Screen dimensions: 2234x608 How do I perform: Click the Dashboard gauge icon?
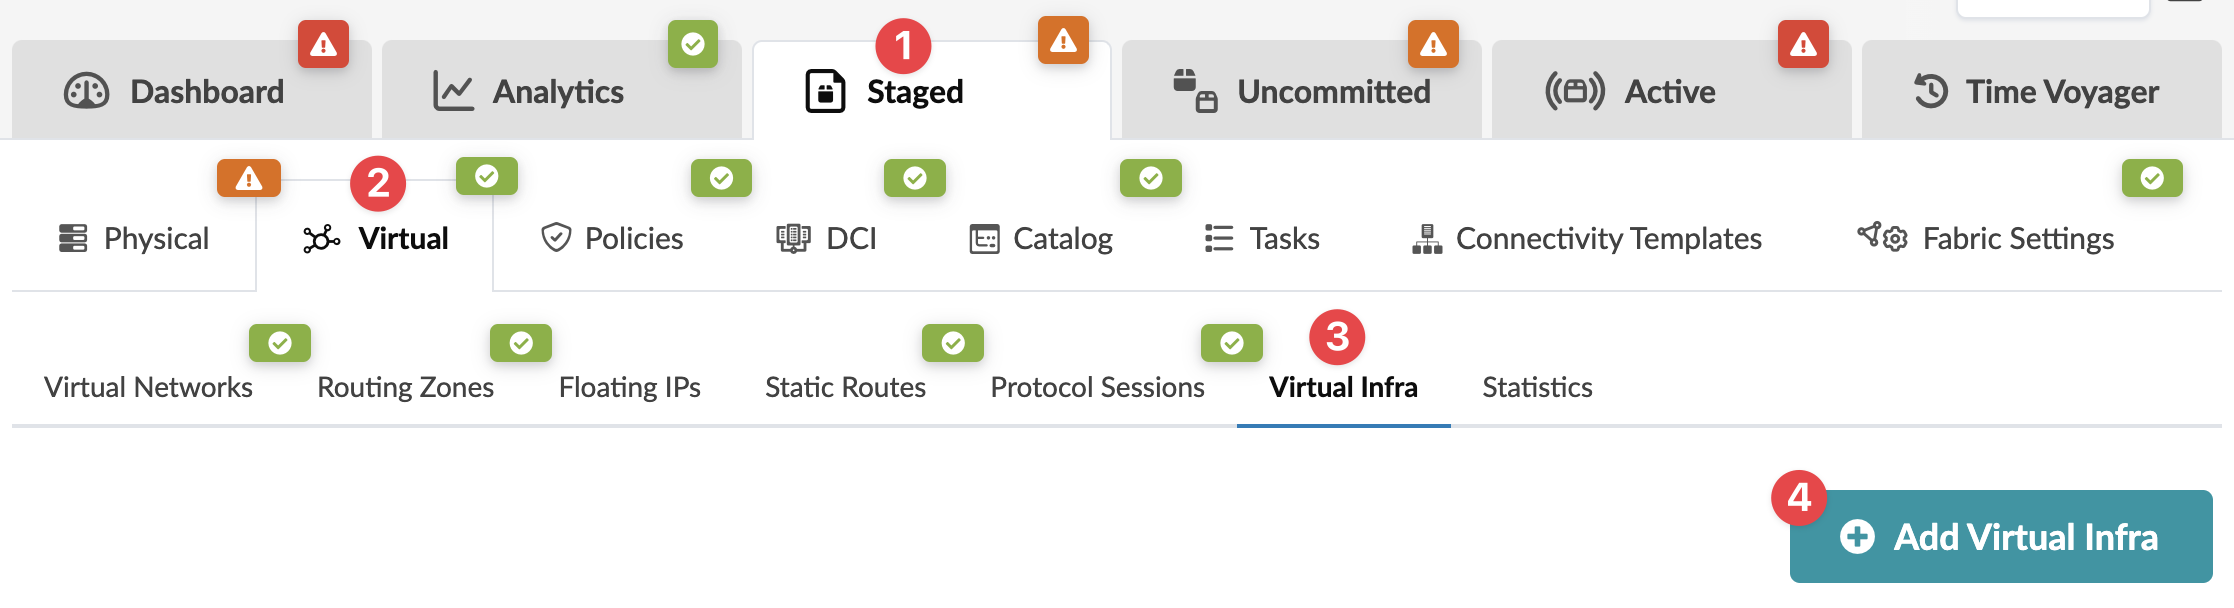87,92
